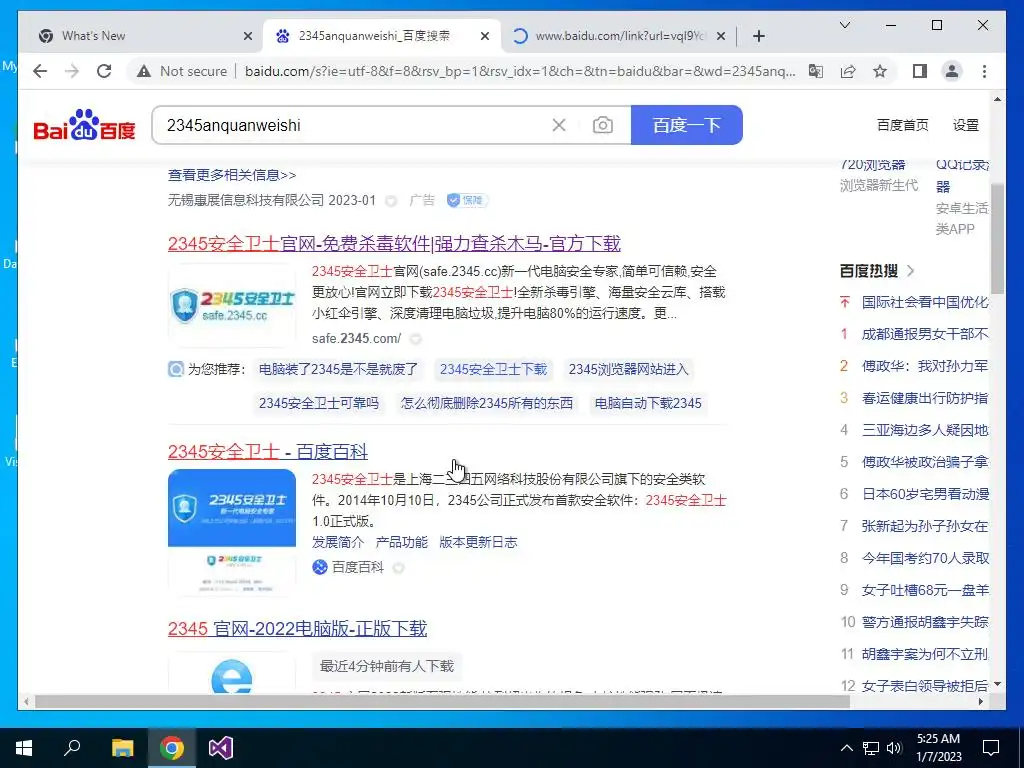This screenshot has width=1024, height=768.
Task: Open Baidu image search camera icon
Action: (x=603, y=125)
